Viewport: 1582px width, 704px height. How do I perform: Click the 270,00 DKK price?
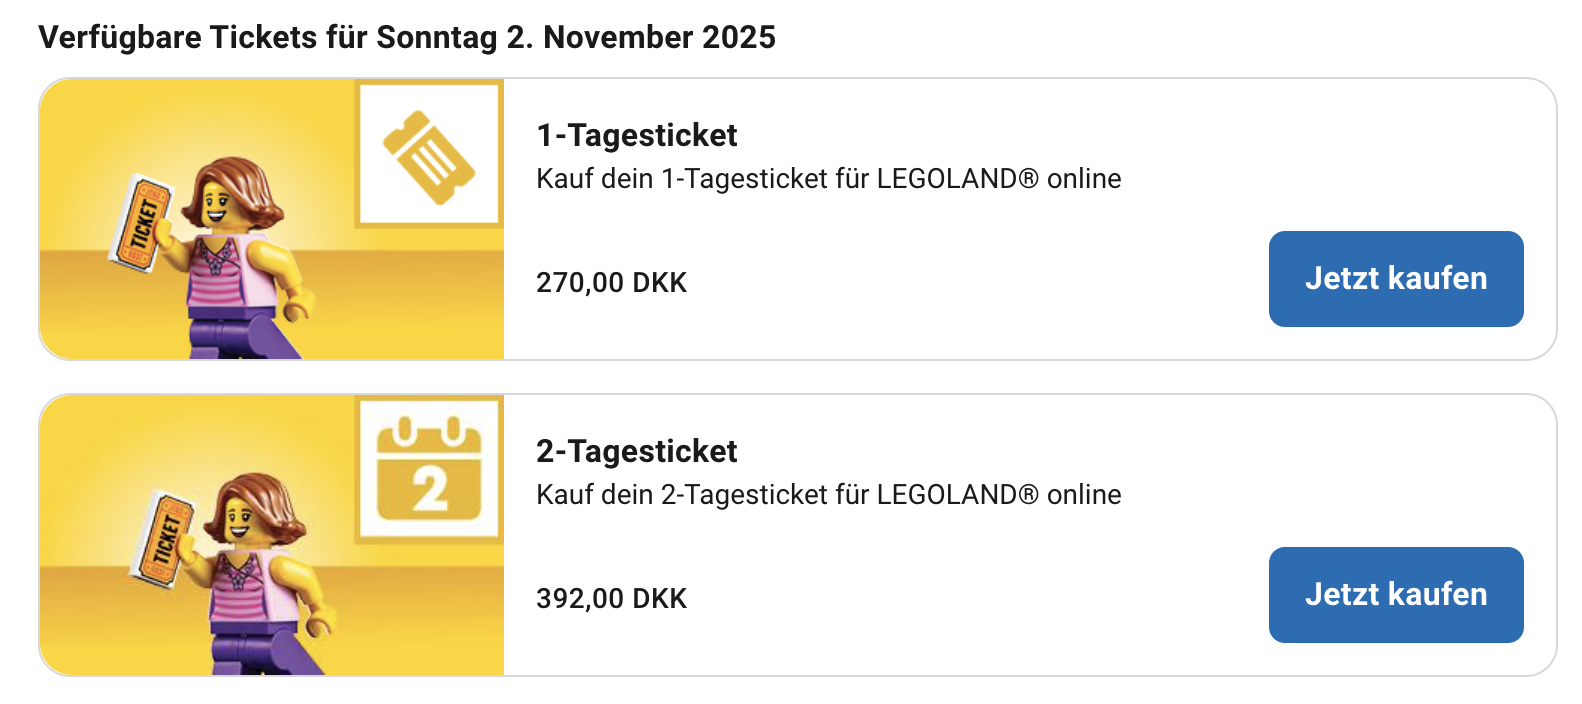click(x=611, y=283)
